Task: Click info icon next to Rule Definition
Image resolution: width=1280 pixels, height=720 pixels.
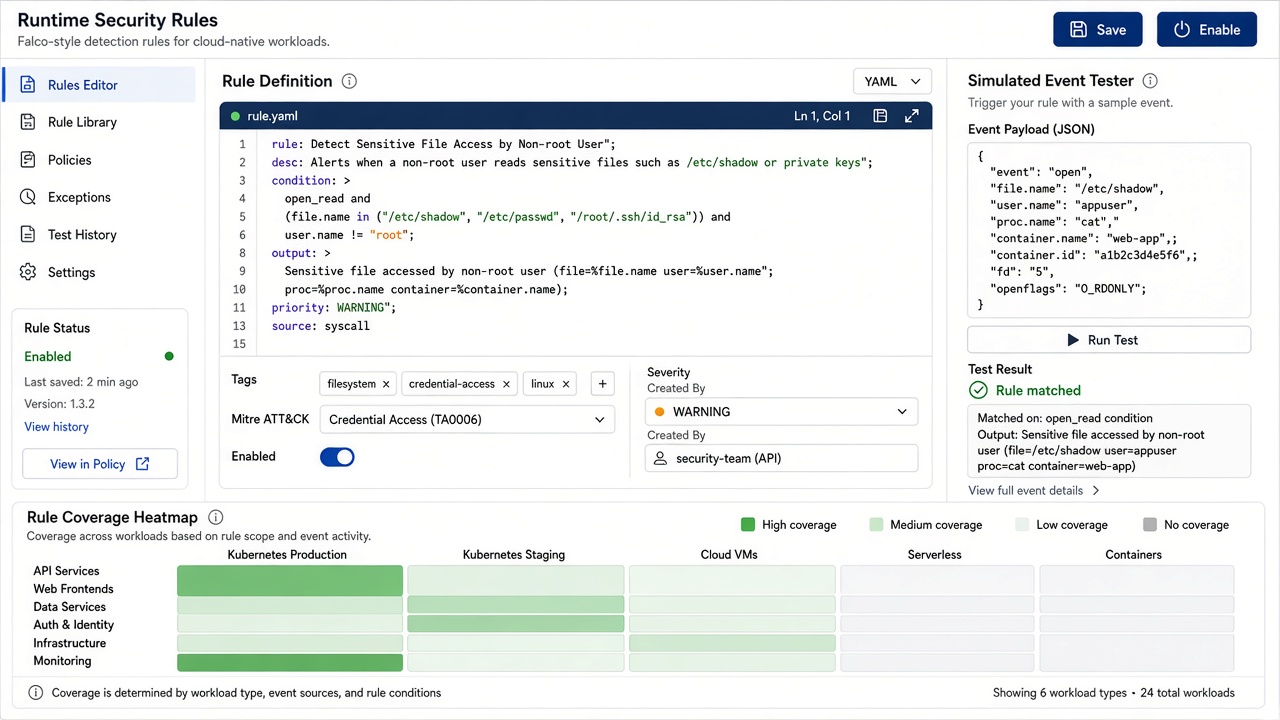Action: [x=349, y=82]
